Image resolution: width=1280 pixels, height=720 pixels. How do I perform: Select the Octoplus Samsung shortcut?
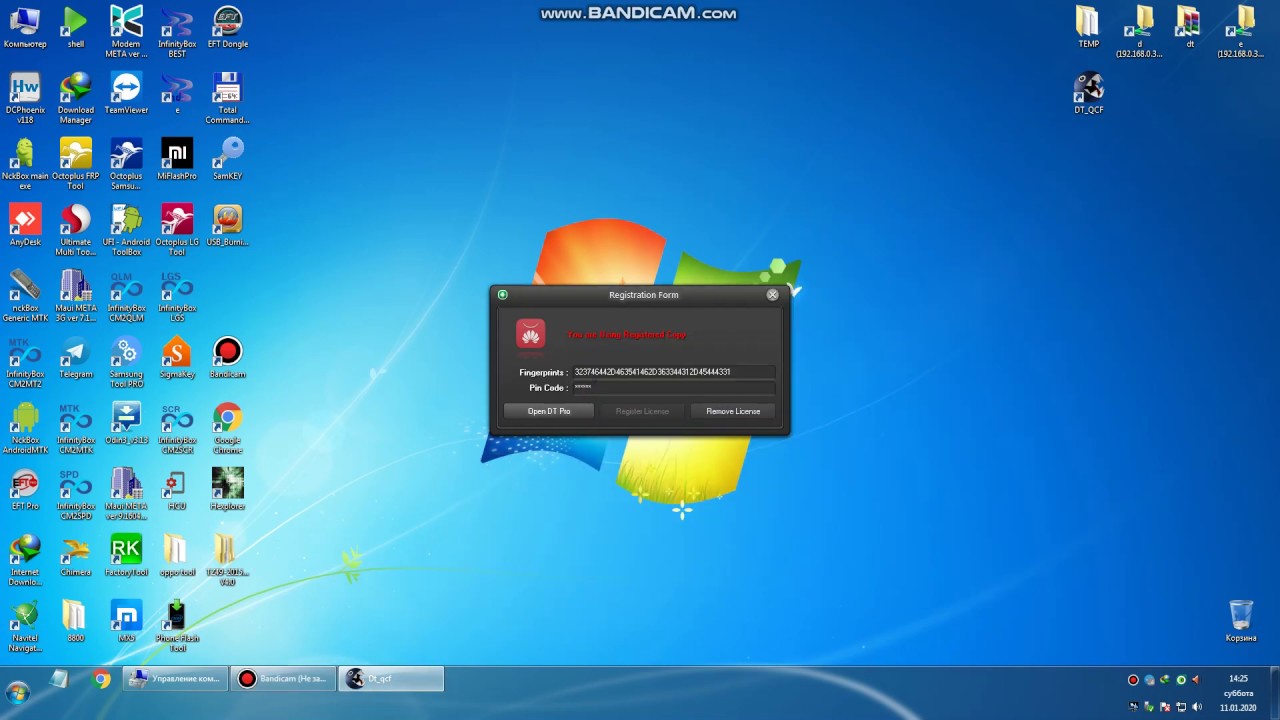(x=126, y=164)
